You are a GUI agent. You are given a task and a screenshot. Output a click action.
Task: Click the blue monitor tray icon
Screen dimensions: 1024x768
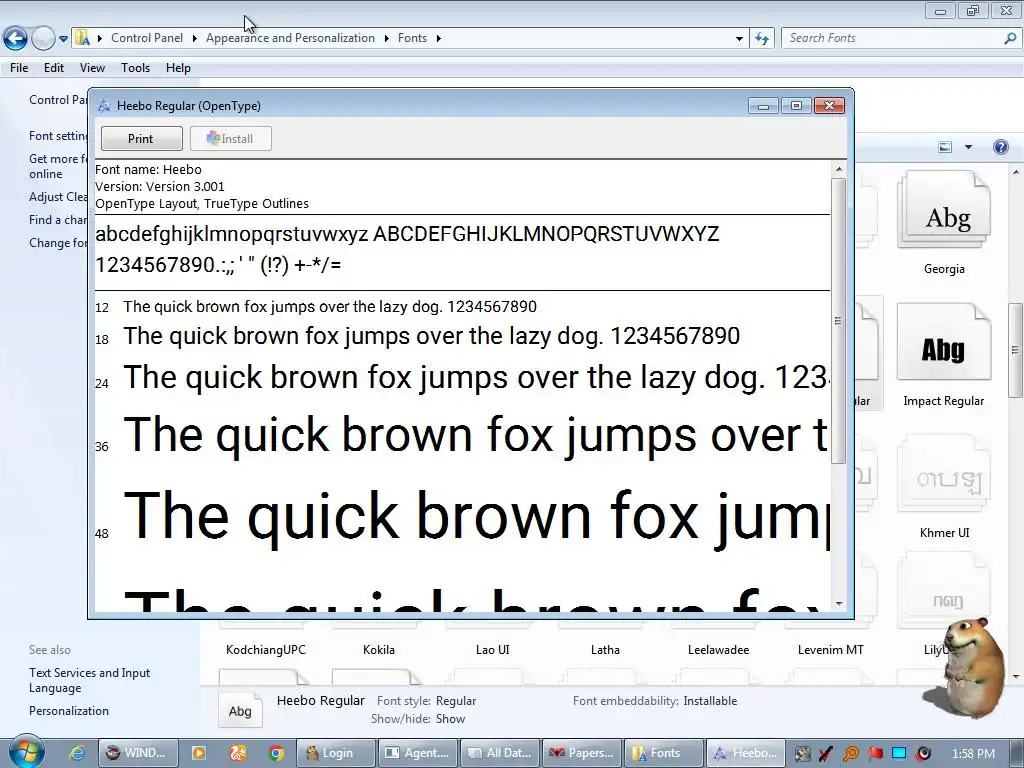point(899,754)
